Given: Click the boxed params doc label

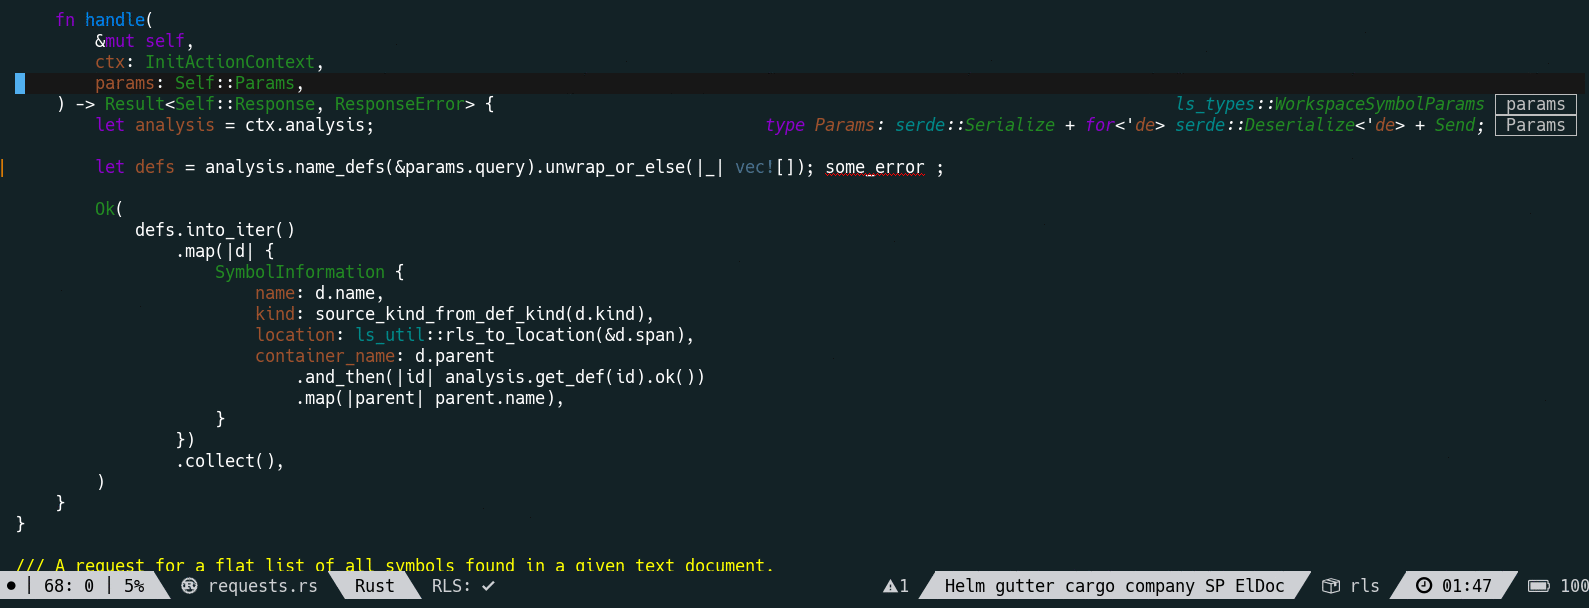Looking at the screenshot, I should click(x=1535, y=104).
